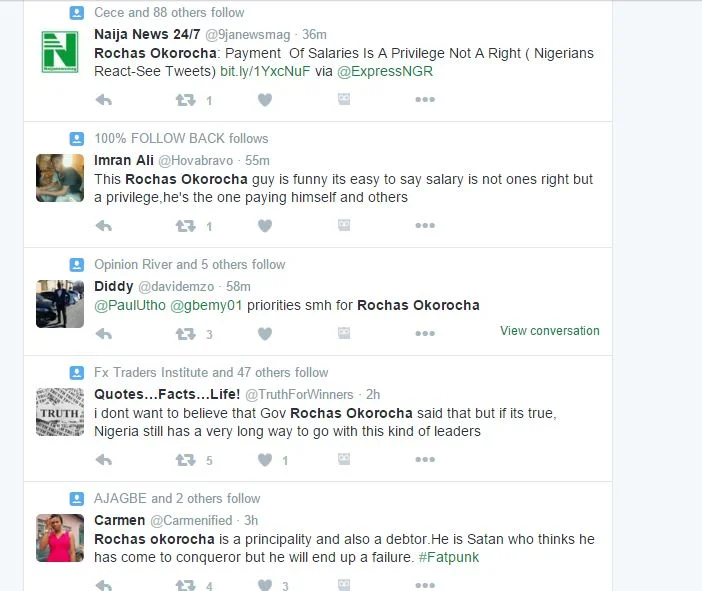Open the #Fatpunk hashtag
The height and width of the screenshot is (591, 702).
tap(449, 557)
